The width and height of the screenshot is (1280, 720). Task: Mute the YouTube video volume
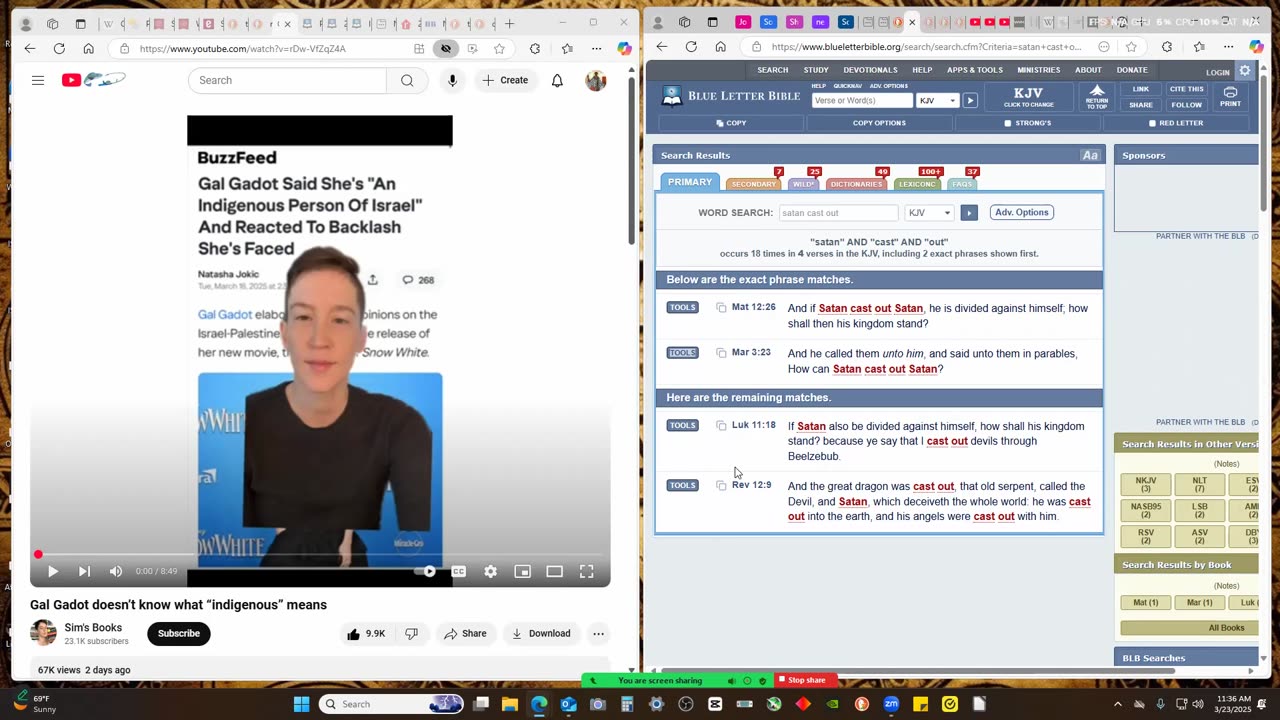[116, 571]
